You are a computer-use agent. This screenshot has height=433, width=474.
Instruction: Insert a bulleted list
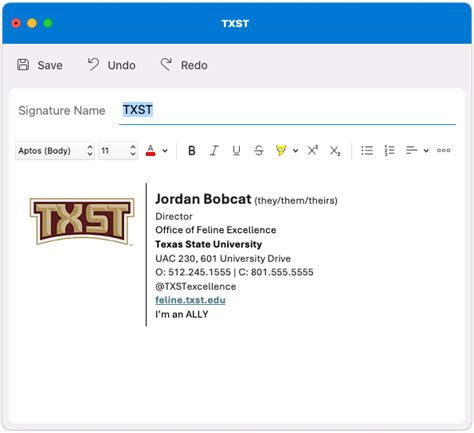point(367,151)
